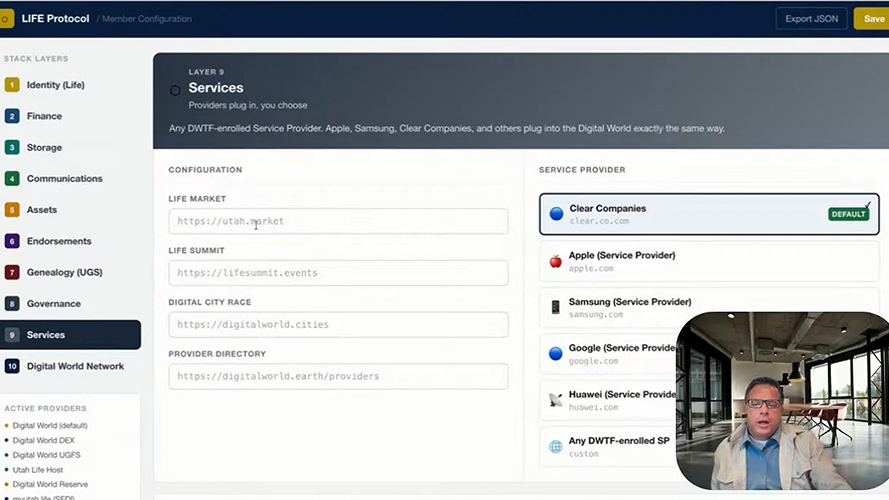Click Digital World (default) active provider

pyautogui.click(x=50, y=425)
